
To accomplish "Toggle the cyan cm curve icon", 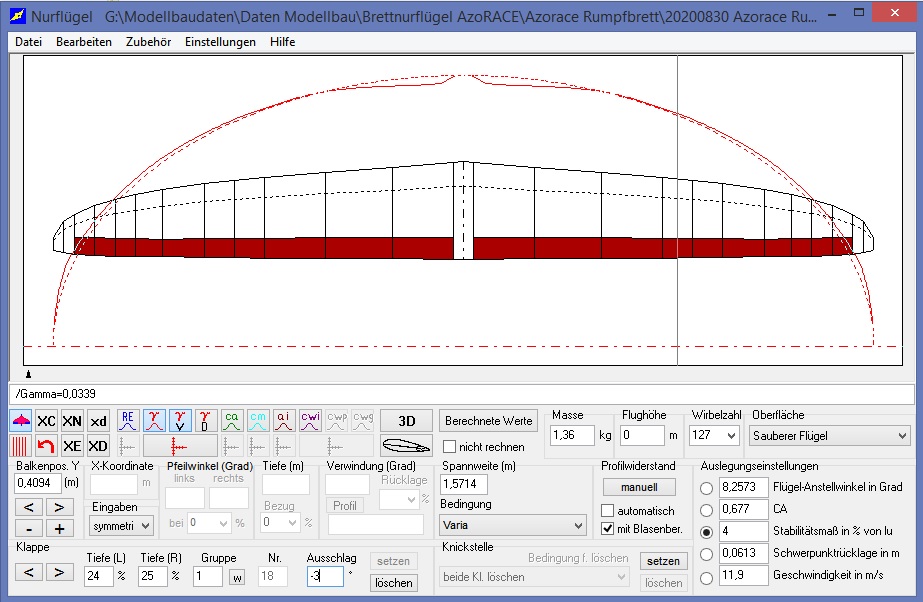I will pos(258,421).
